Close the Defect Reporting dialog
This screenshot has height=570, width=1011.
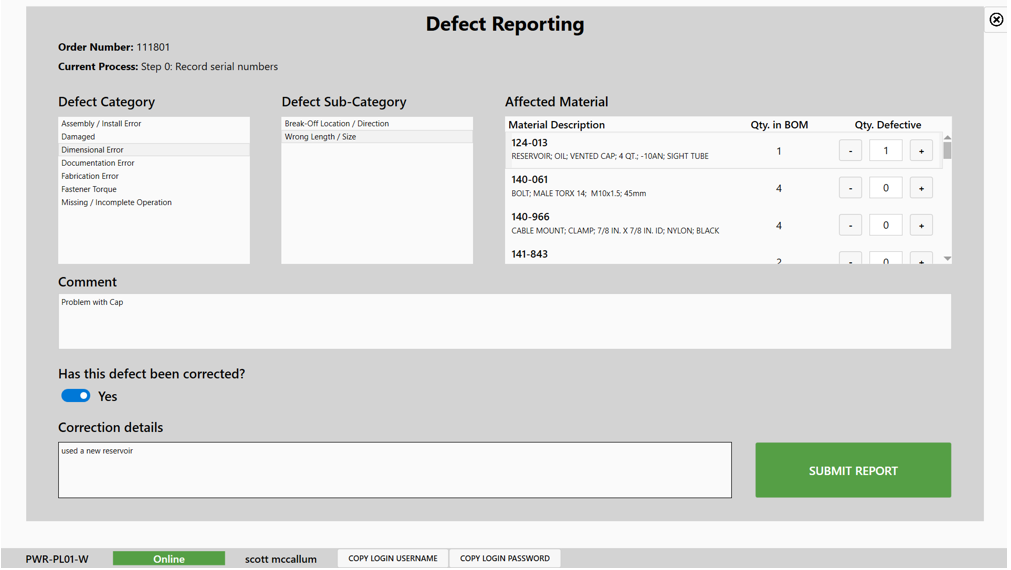(x=996, y=20)
